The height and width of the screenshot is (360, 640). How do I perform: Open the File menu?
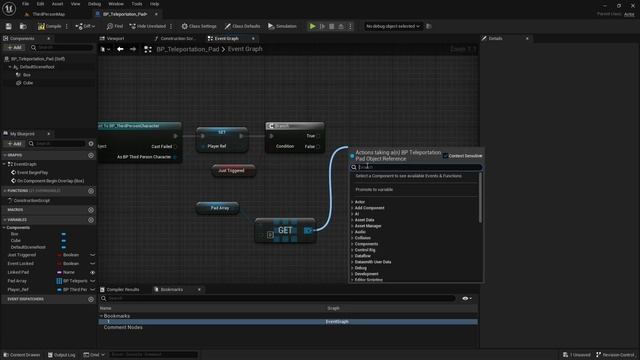point(25,4)
